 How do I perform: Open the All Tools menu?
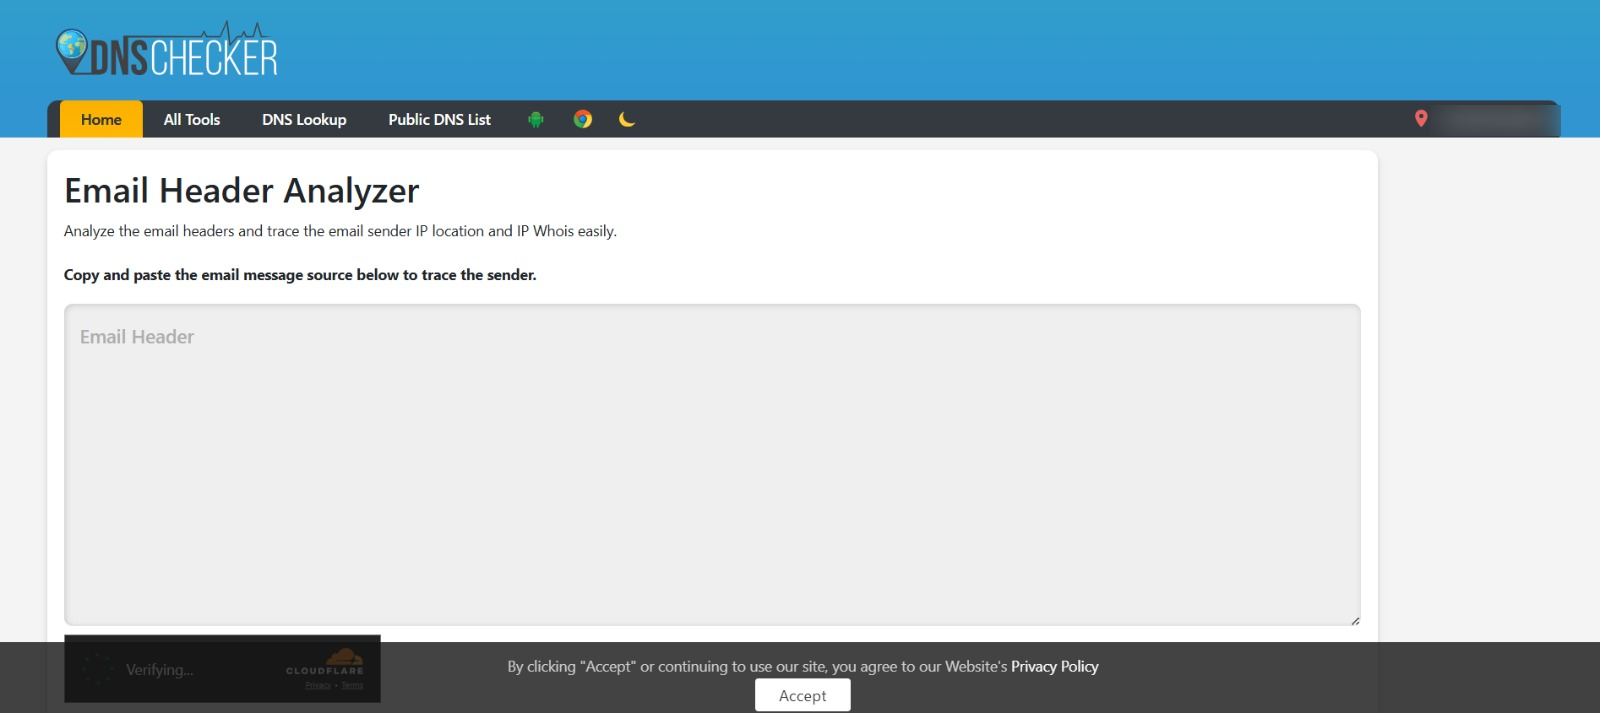(192, 119)
